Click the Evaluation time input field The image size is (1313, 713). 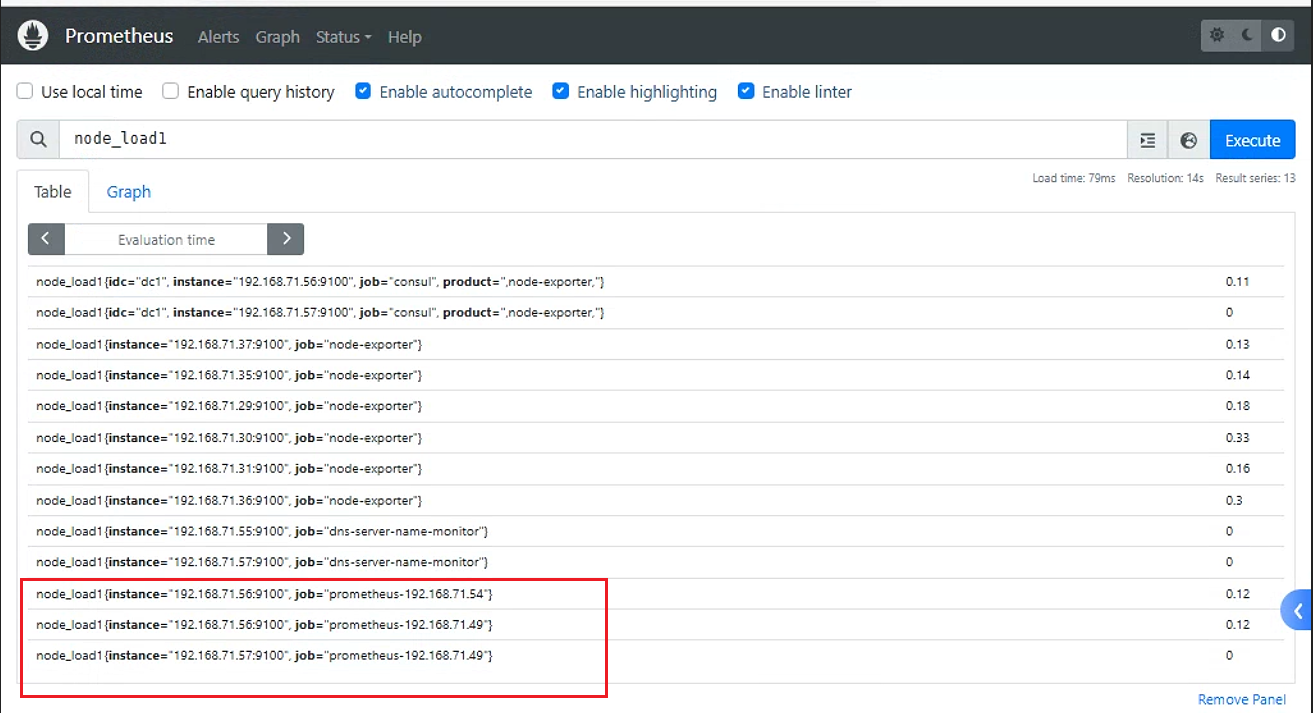tap(166, 239)
